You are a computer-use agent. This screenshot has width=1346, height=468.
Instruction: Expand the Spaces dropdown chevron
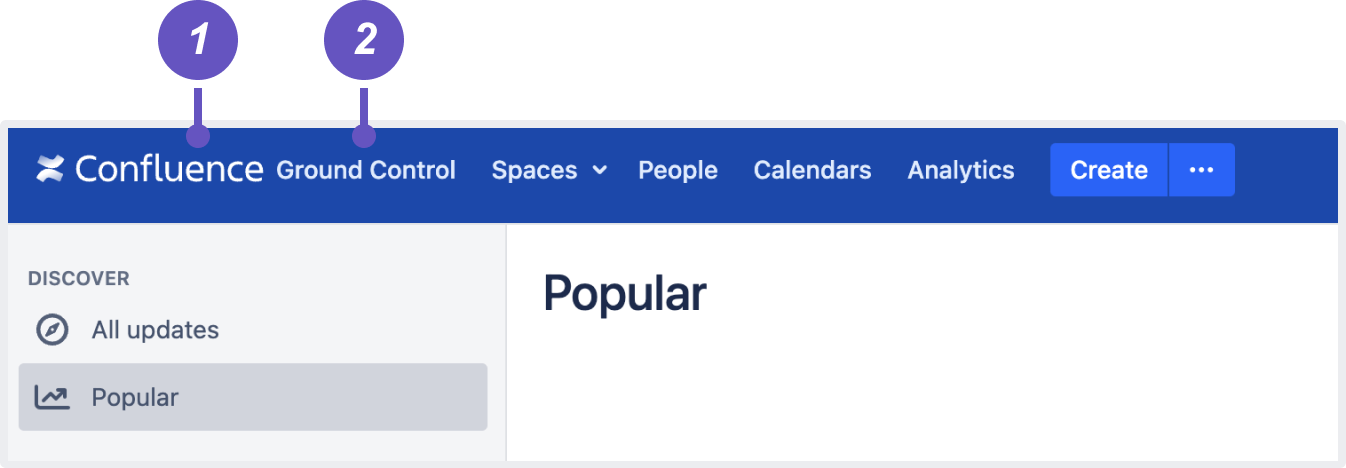click(600, 170)
